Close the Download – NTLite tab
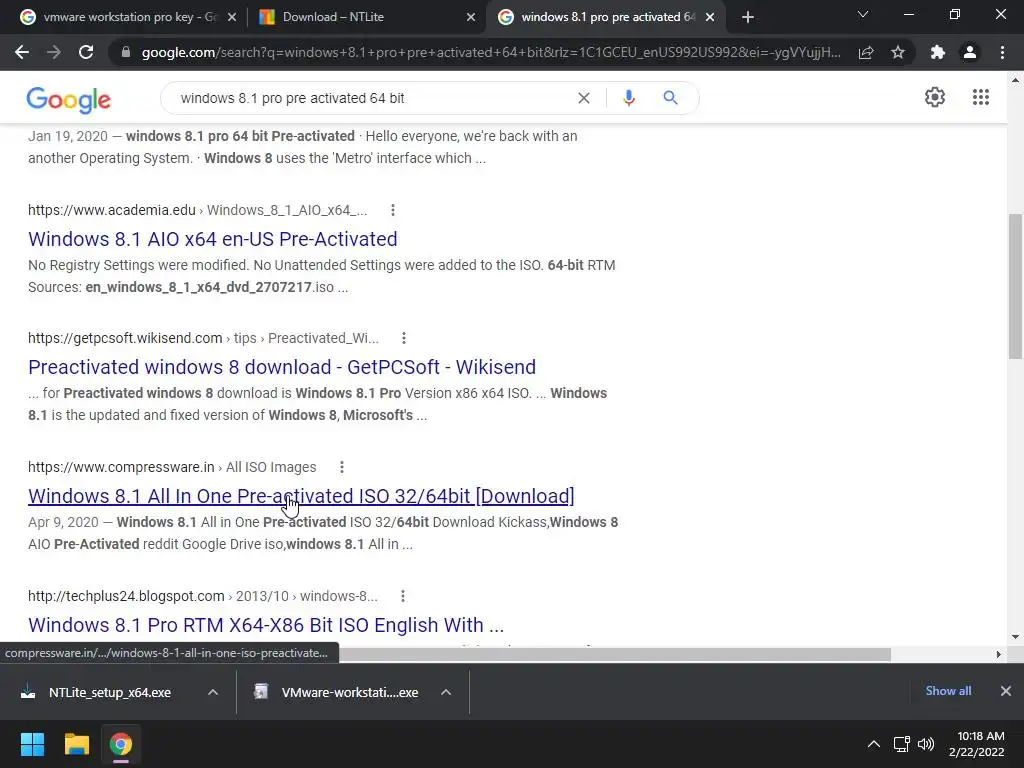Image resolution: width=1024 pixels, height=768 pixels. tap(471, 17)
